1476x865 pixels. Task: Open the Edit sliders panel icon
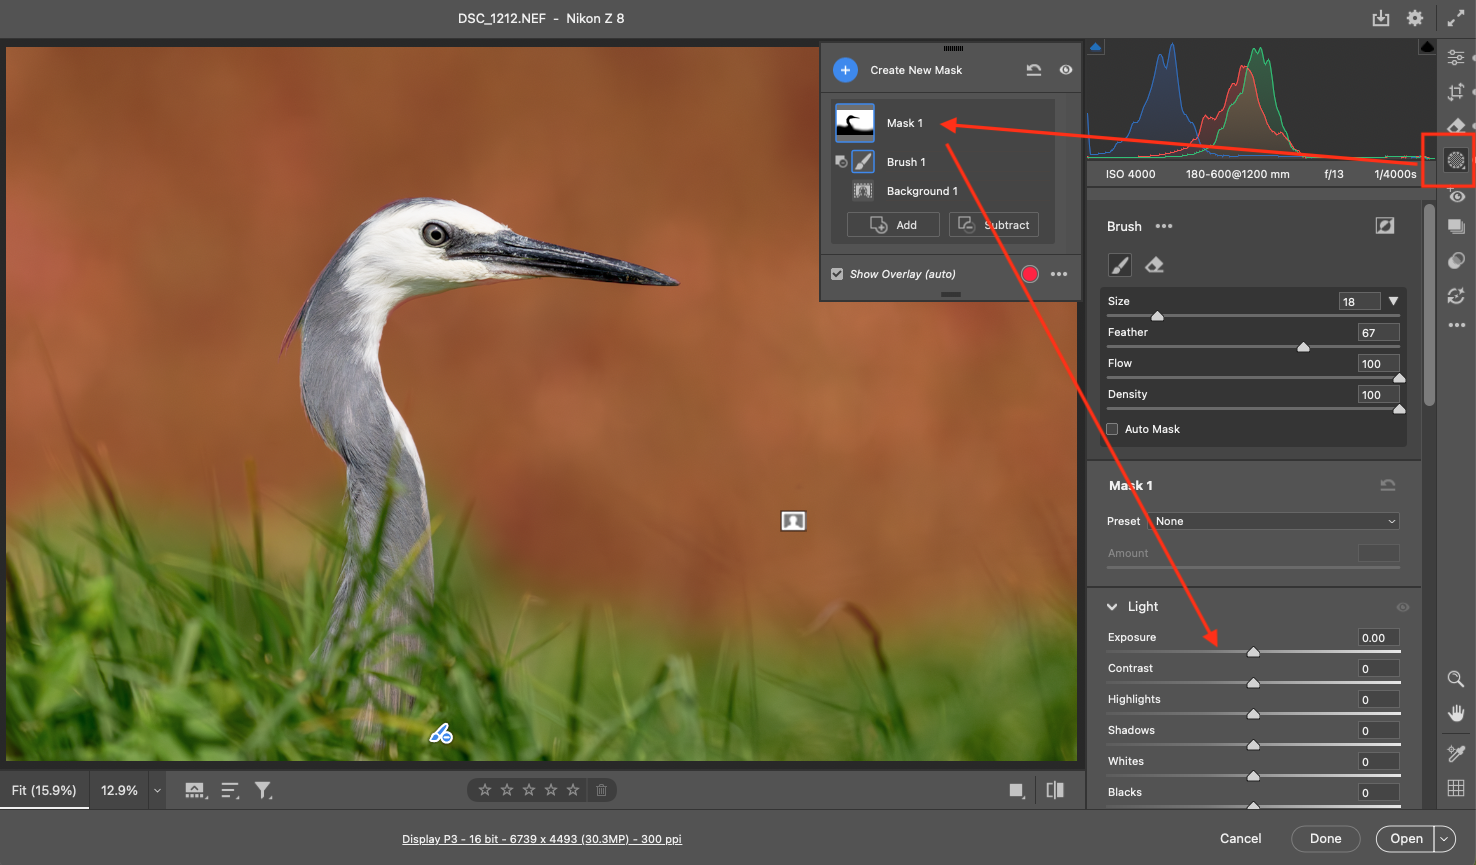tap(1456, 58)
